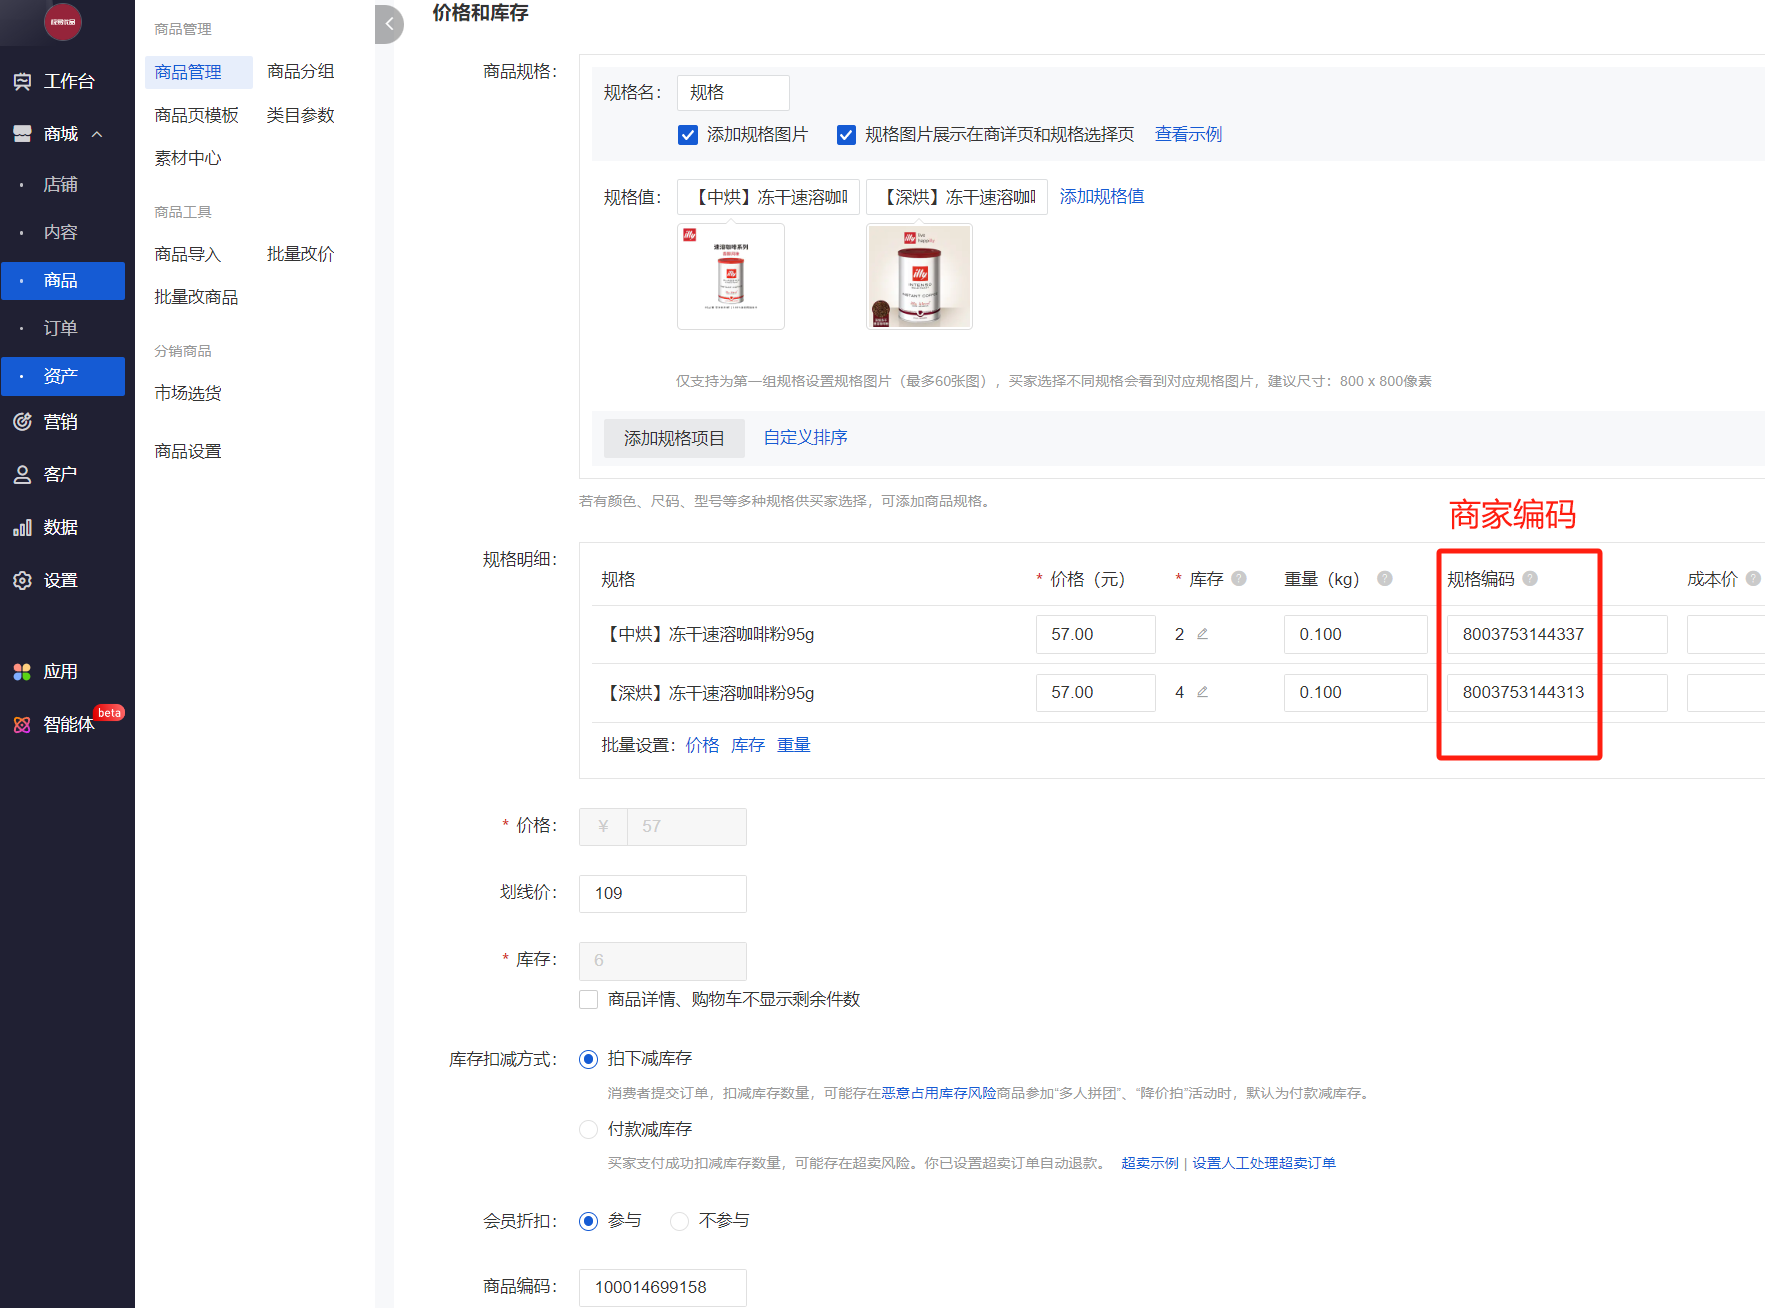Click the shop logo avatar
Screen dimensions: 1765x1308
63,21
